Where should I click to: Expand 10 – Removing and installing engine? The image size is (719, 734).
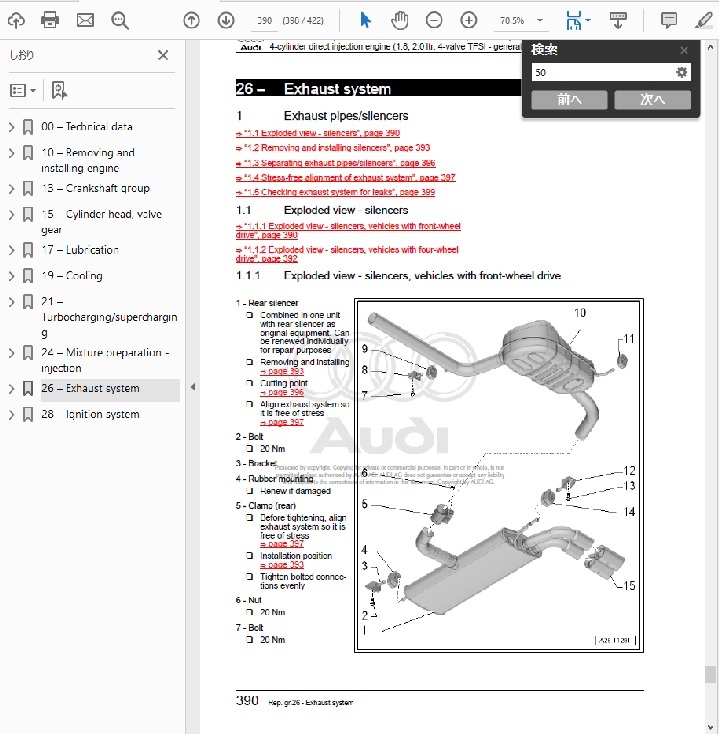click(x=12, y=153)
